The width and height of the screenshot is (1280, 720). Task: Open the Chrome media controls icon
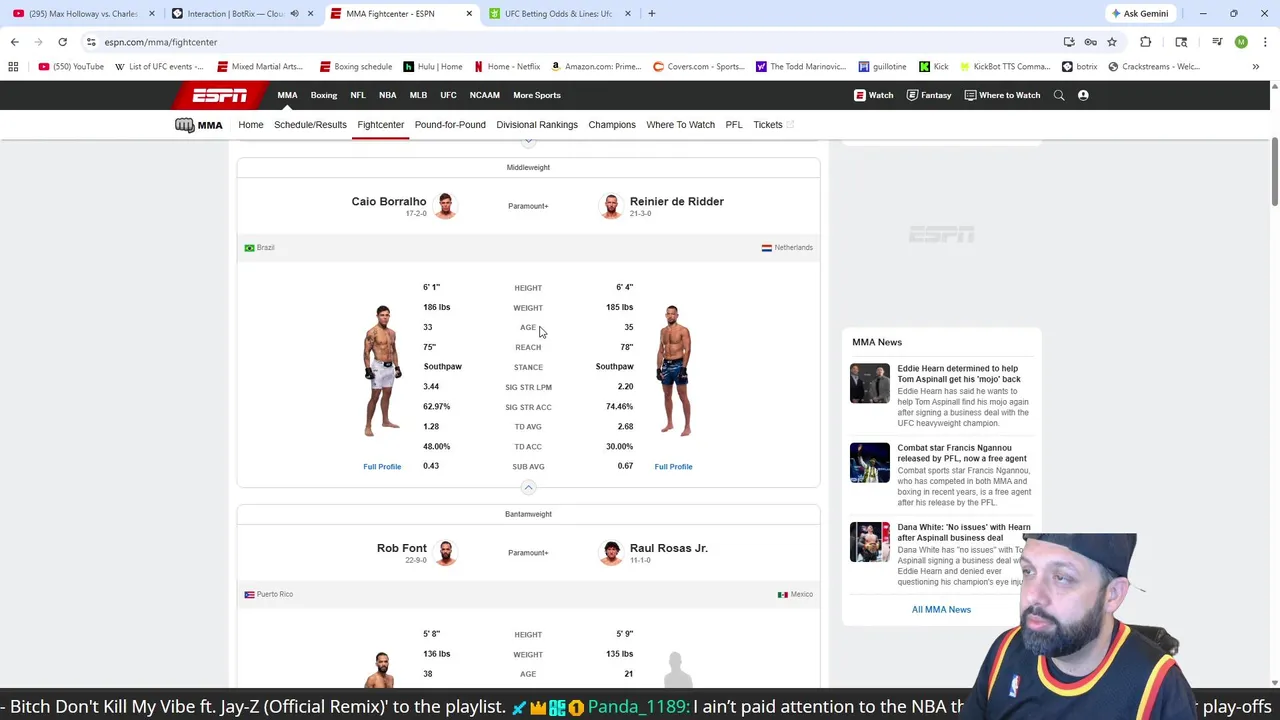(1217, 42)
